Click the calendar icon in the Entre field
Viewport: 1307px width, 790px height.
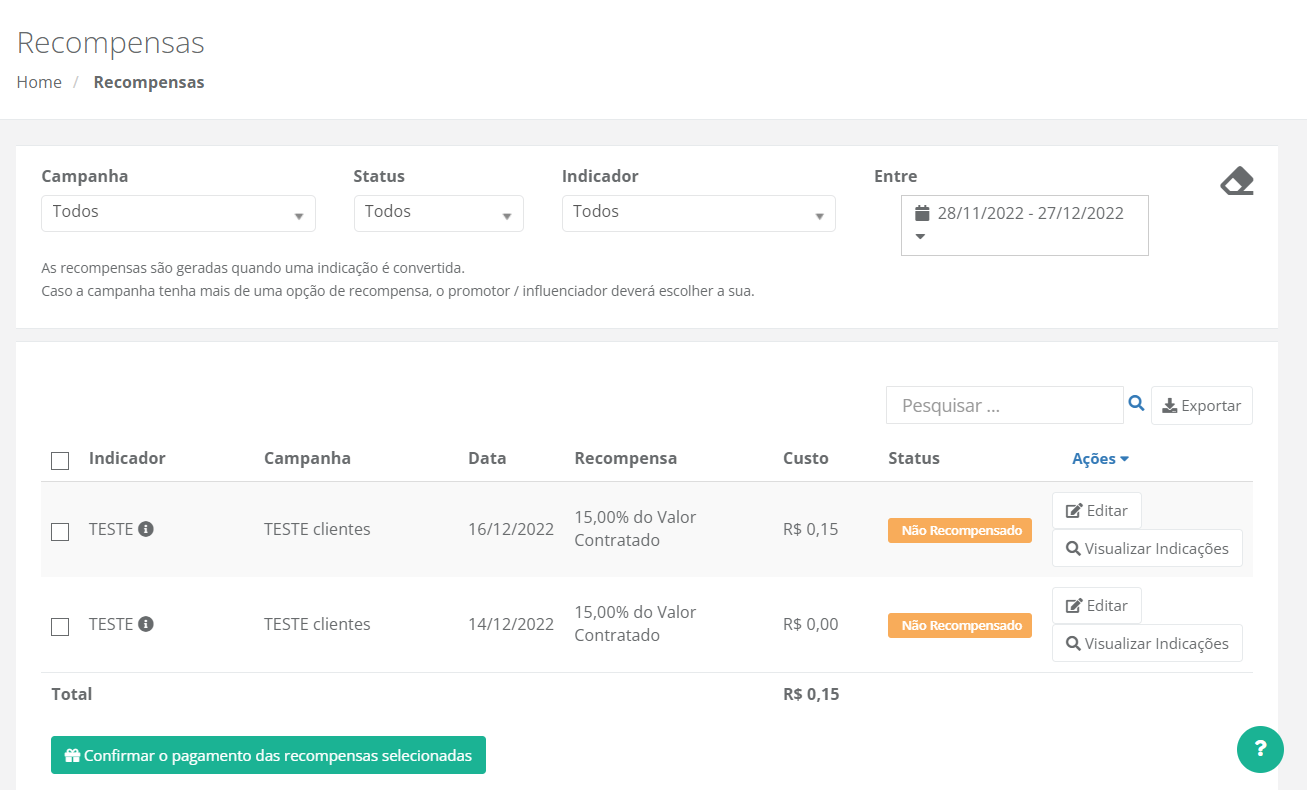click(x=922, y=213)
